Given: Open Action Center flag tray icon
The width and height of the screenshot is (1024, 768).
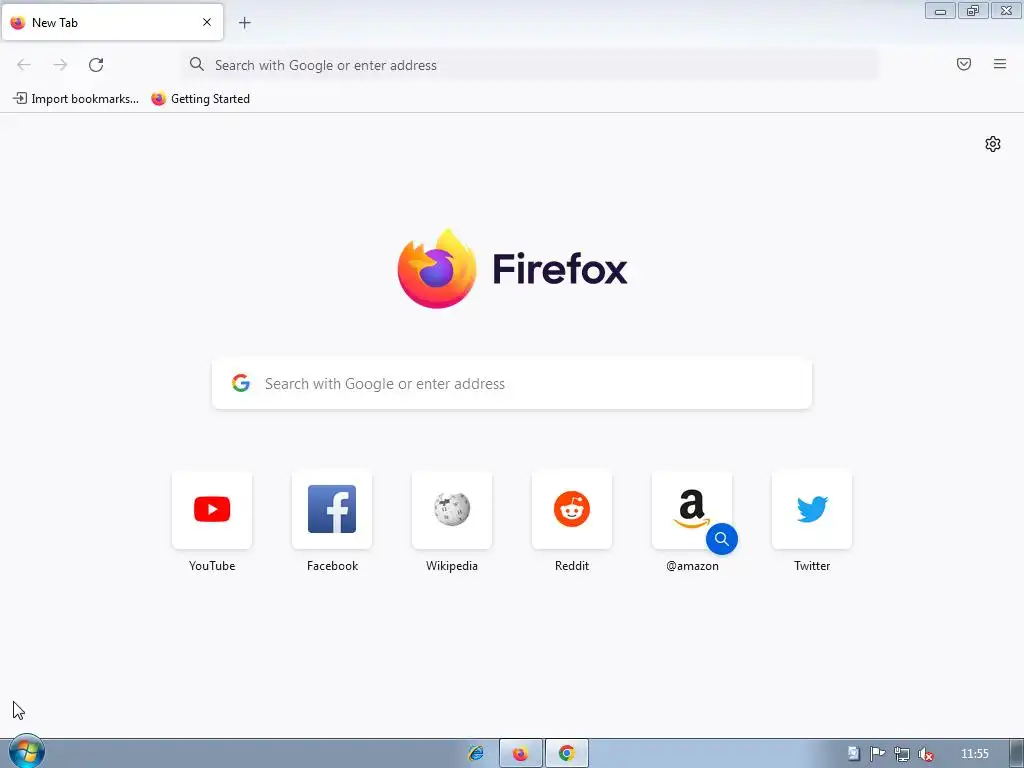Looking at the screenshot, I should (878, 754).
